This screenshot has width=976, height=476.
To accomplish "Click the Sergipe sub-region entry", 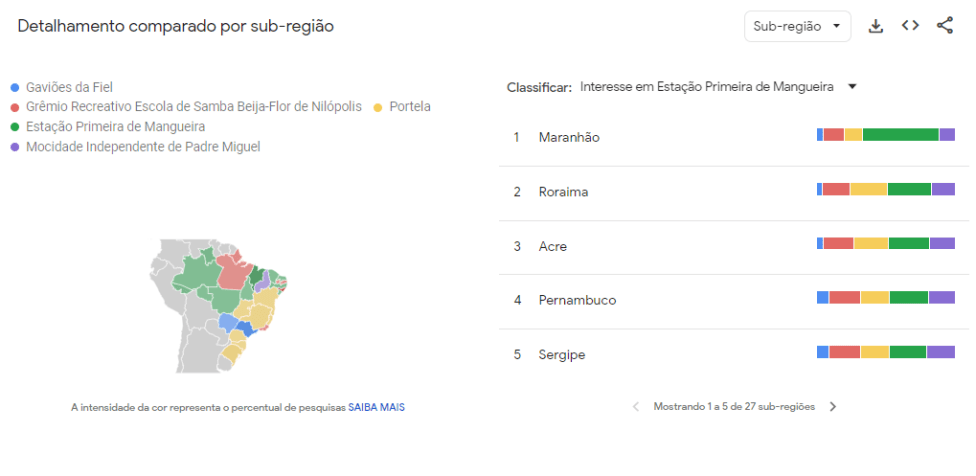I will [561, 354].
